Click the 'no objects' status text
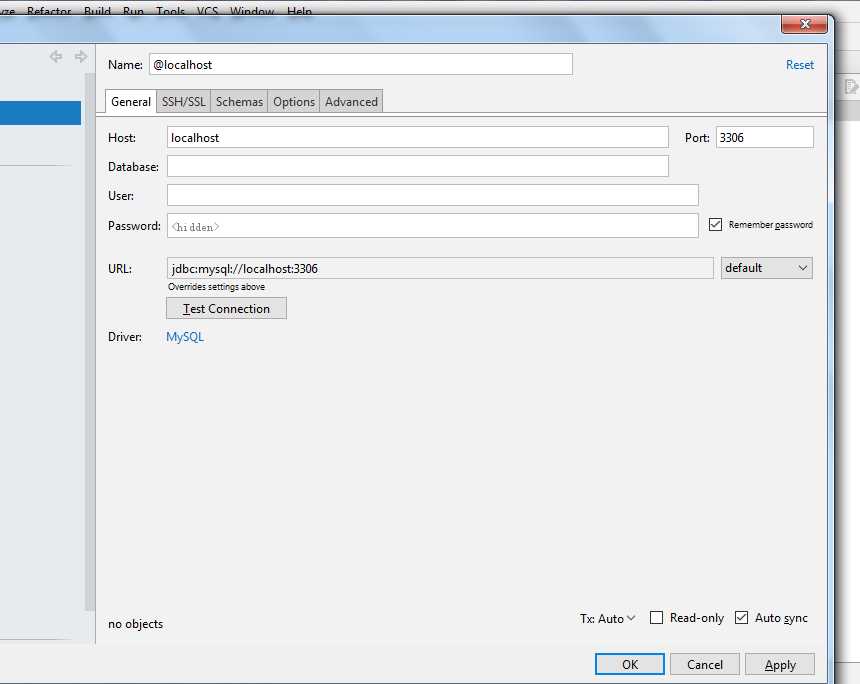Image resolution: width=860 pixels, height=684 pixels. [135, 624]
